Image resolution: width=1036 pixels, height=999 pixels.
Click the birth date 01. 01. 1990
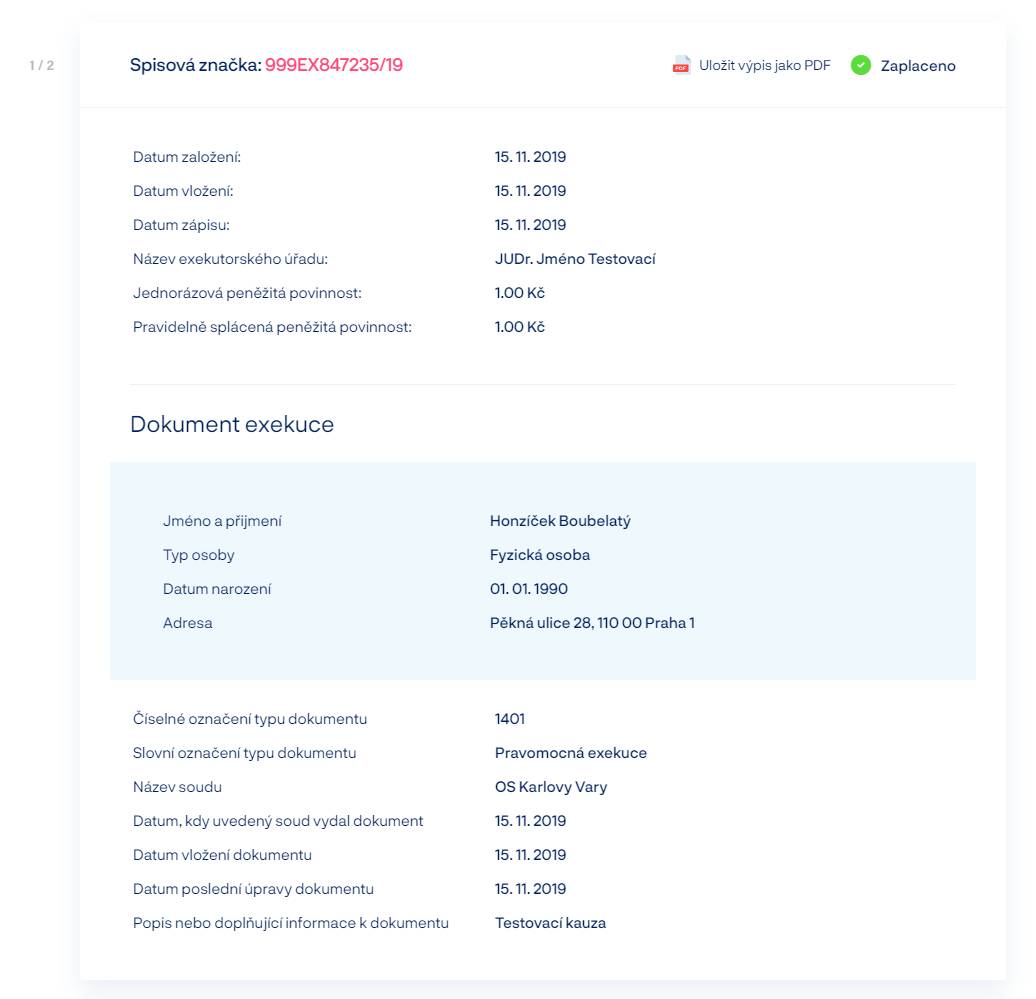point(529,589)
